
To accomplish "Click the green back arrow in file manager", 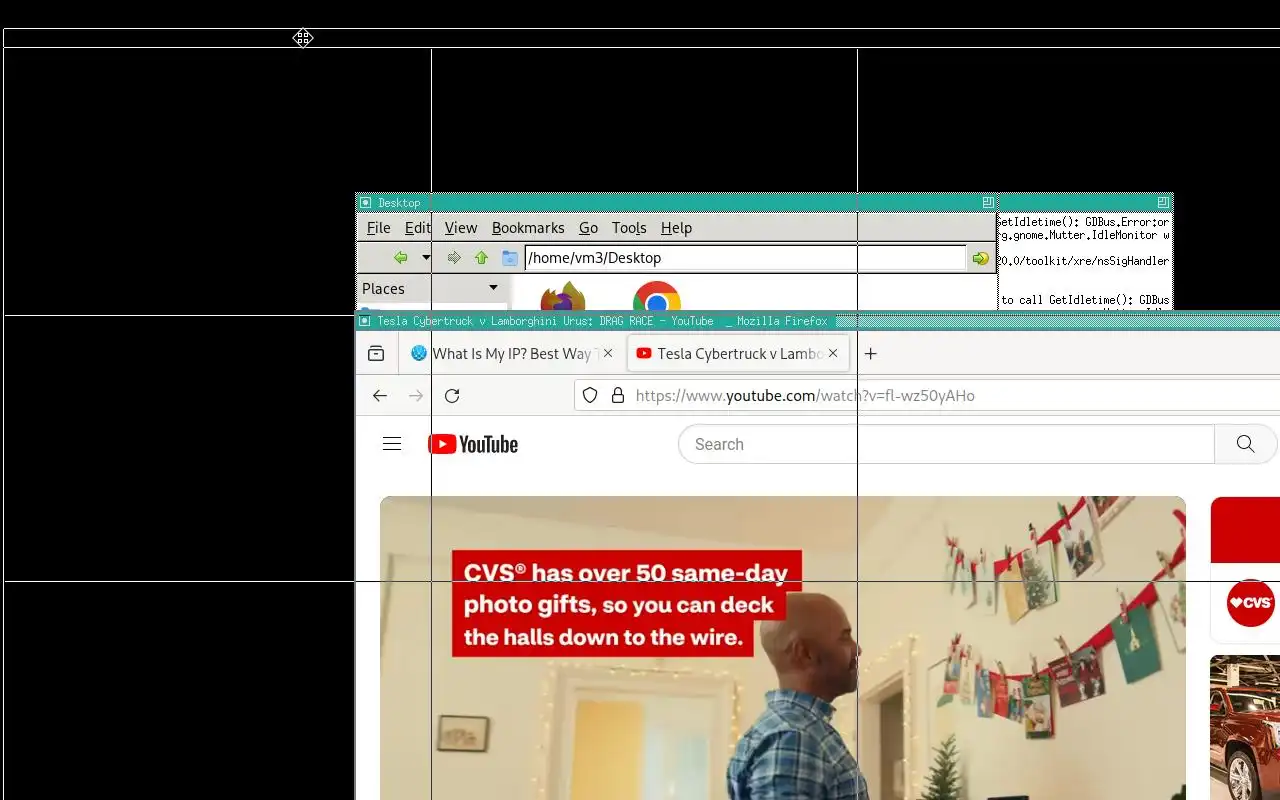I will 401,258.
